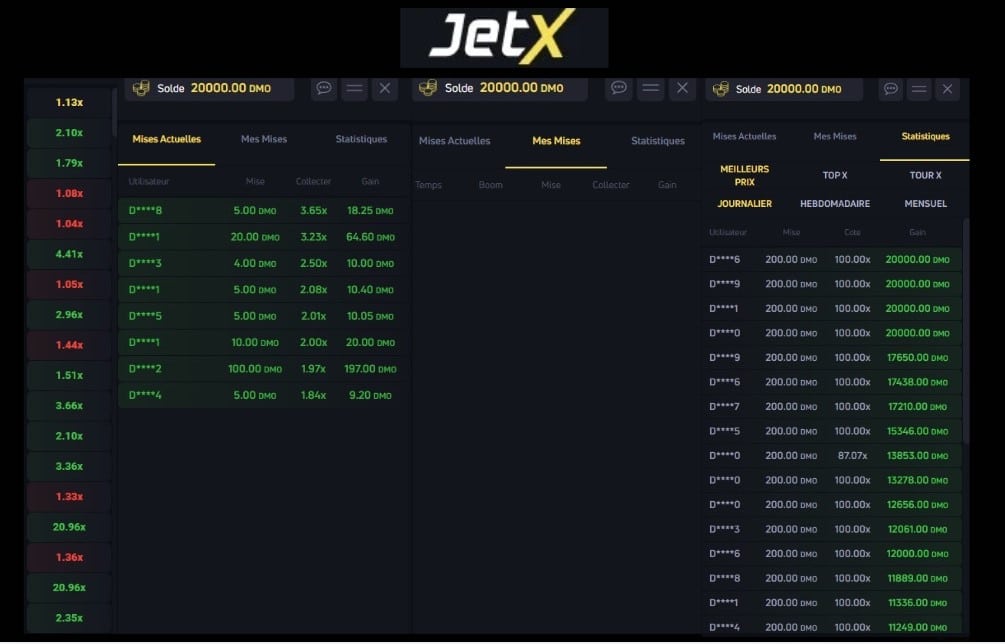
Task: Click the red 1.08x history multiplier
Action: 69,194
